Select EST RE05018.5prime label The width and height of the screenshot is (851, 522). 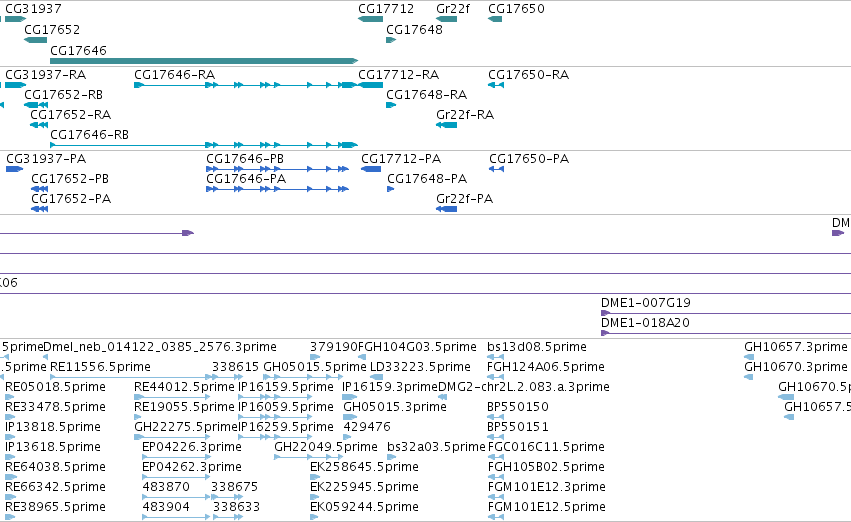[x=55, y=386]
